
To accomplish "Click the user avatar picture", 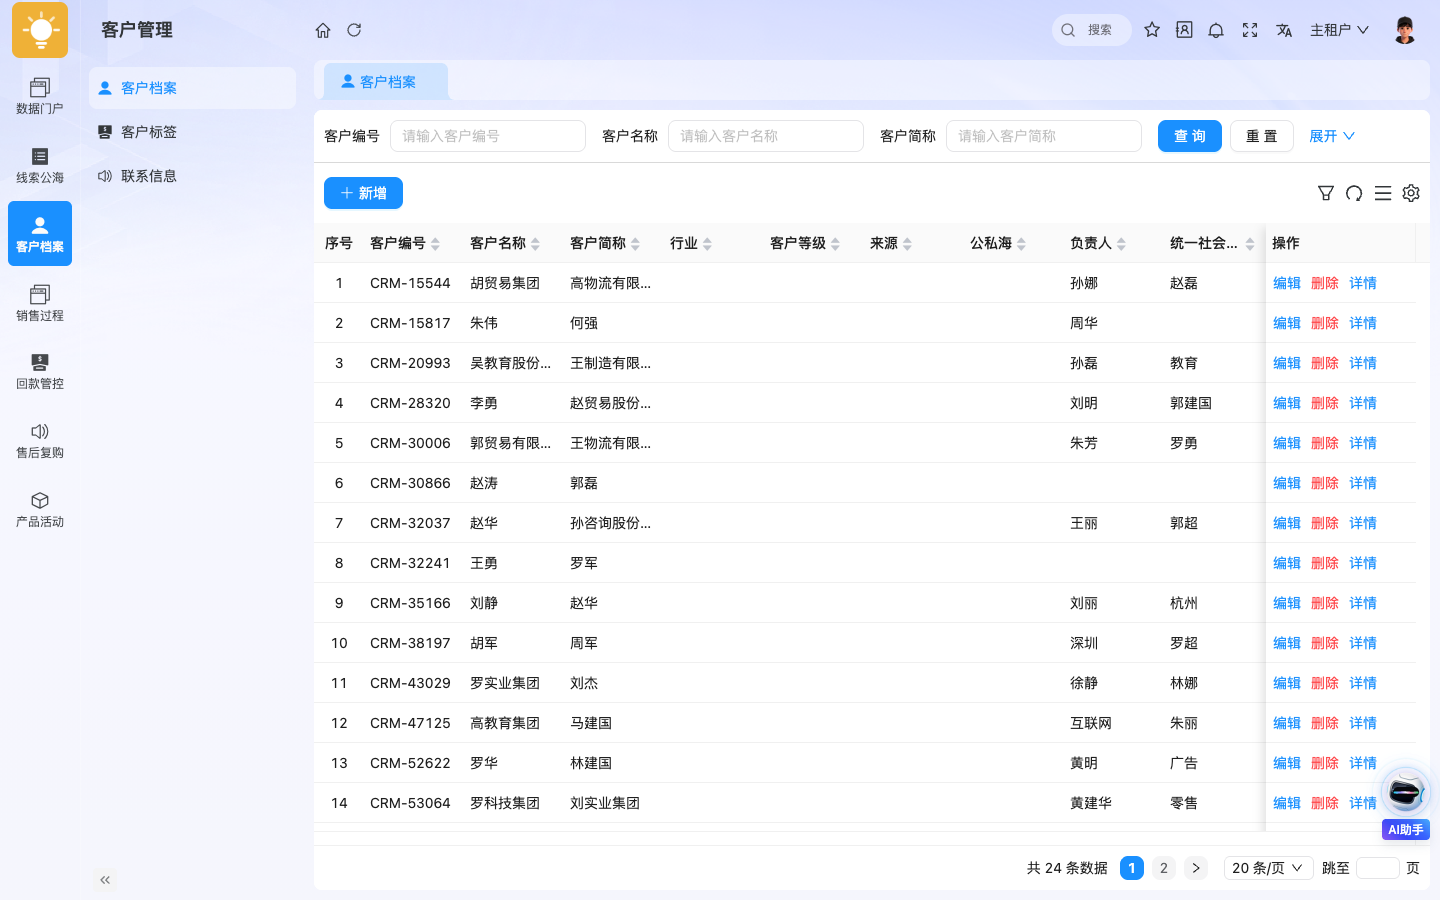I will [x=1405, y=30].
